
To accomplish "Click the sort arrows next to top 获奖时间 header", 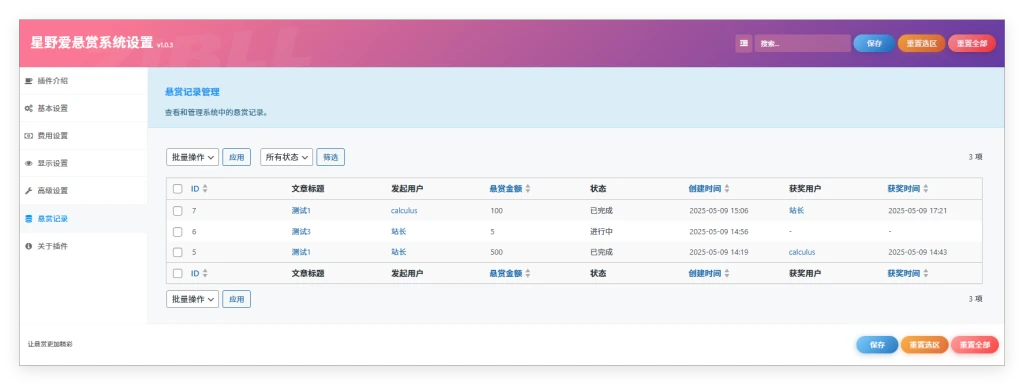I will 925,189.
